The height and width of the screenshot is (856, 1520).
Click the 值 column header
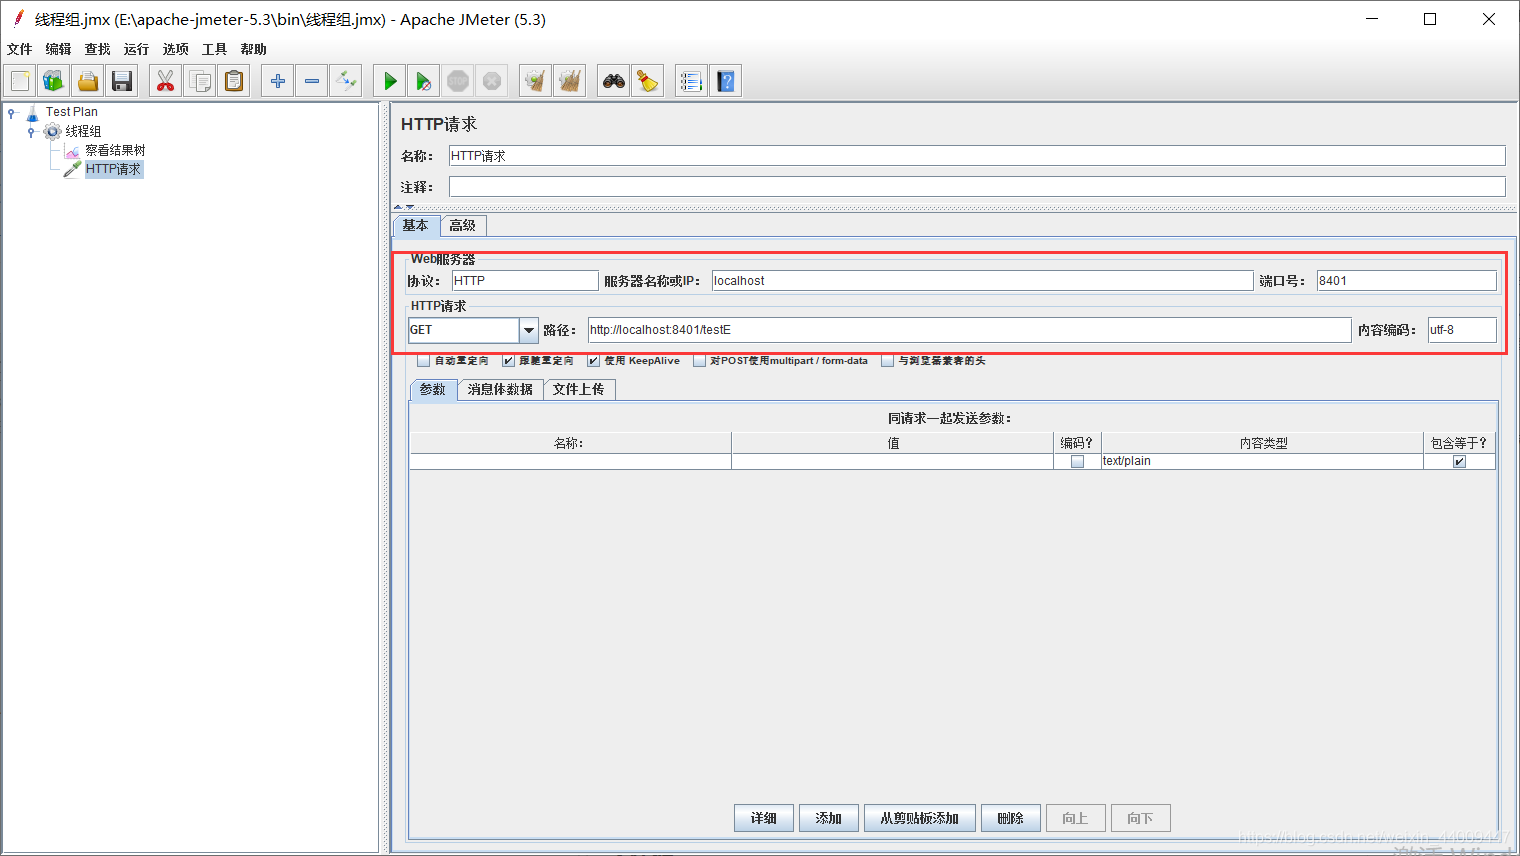(893, 443)
